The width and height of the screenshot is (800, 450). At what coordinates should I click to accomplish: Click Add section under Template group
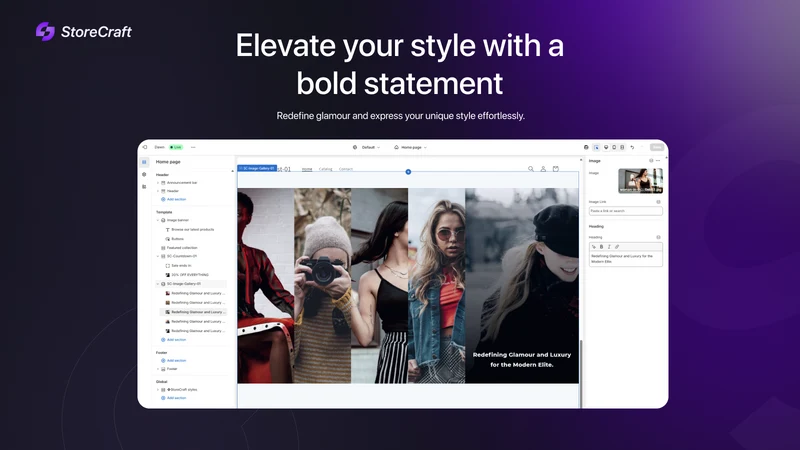tap(173, 340)
